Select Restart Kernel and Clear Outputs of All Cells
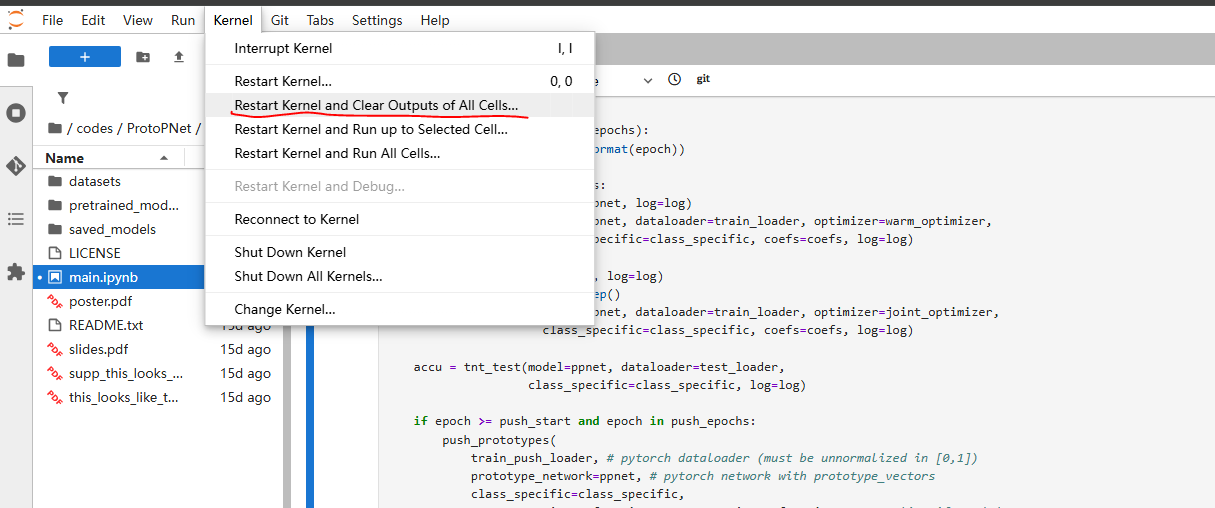Viewport: 1215px width, 508px height. (x=376, y=105)
